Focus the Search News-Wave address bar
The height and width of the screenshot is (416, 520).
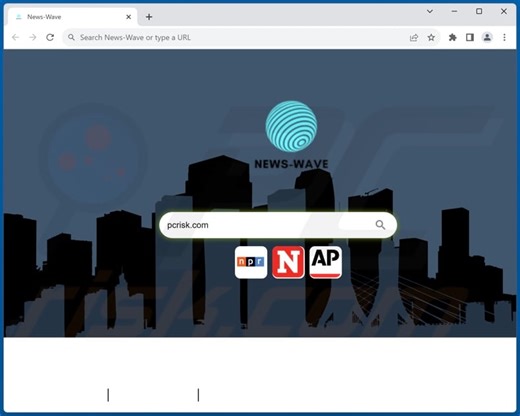pos(252,38)
